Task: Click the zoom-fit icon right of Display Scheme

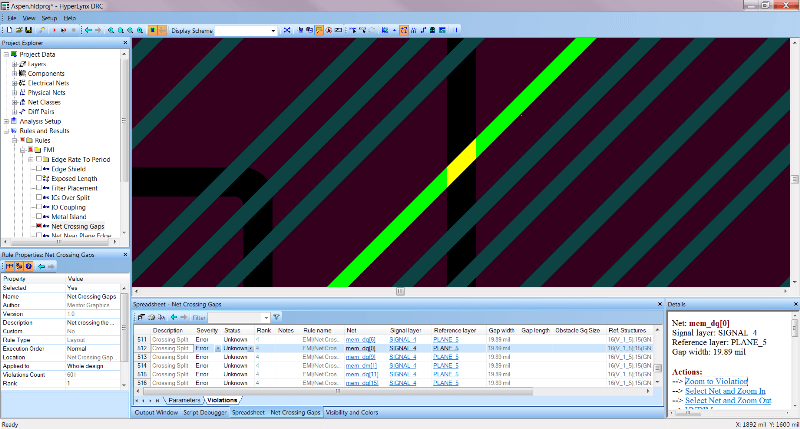Action: [x=287, y=31]
